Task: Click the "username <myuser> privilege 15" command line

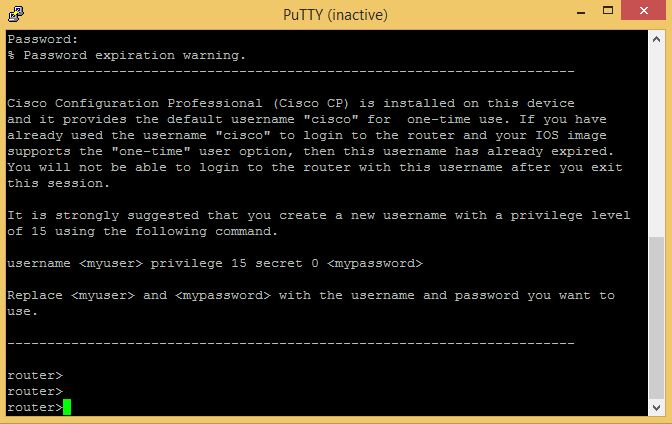Action: (215, 263)
